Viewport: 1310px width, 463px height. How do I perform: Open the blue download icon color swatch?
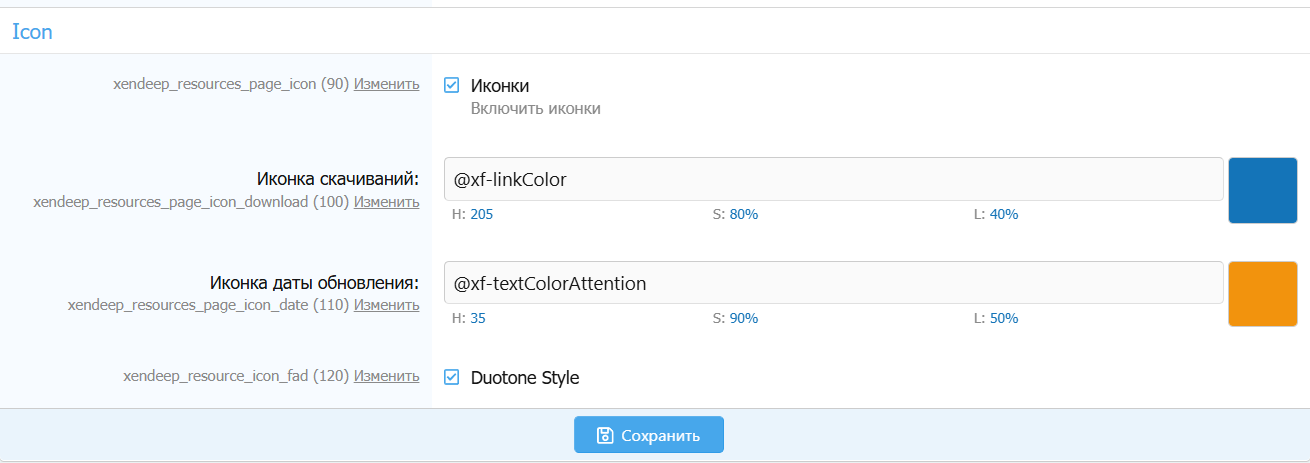pos(1262,190)
